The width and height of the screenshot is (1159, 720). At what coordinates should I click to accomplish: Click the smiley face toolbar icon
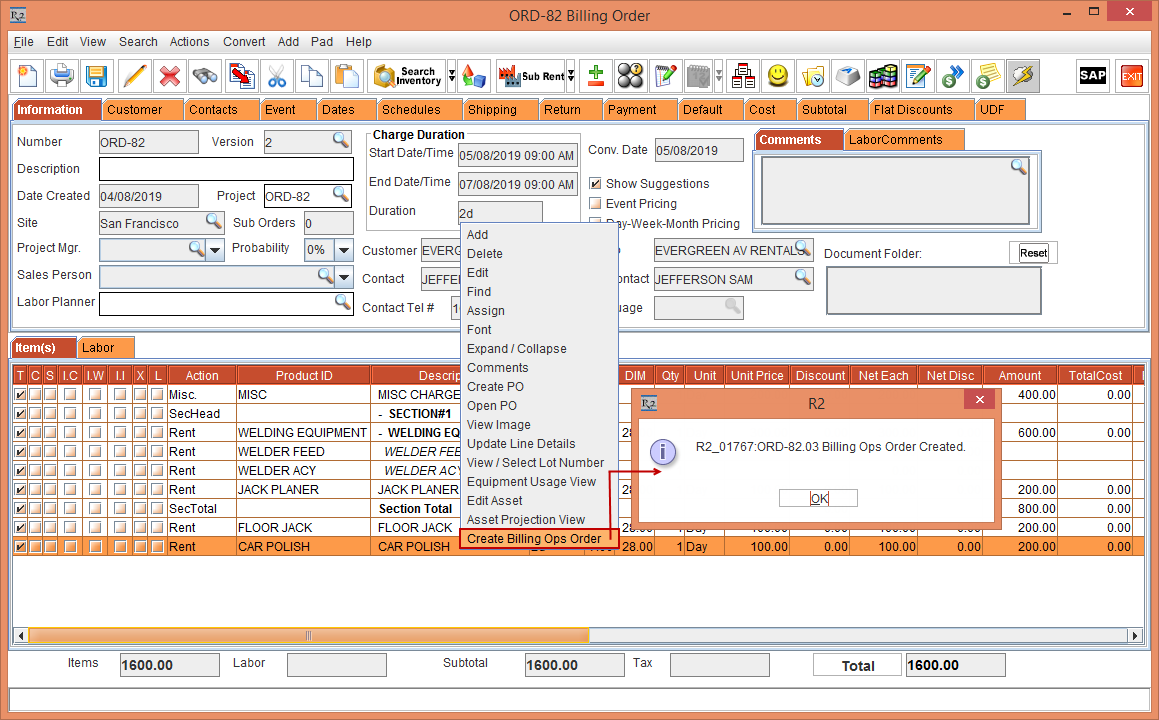point(778,76)
